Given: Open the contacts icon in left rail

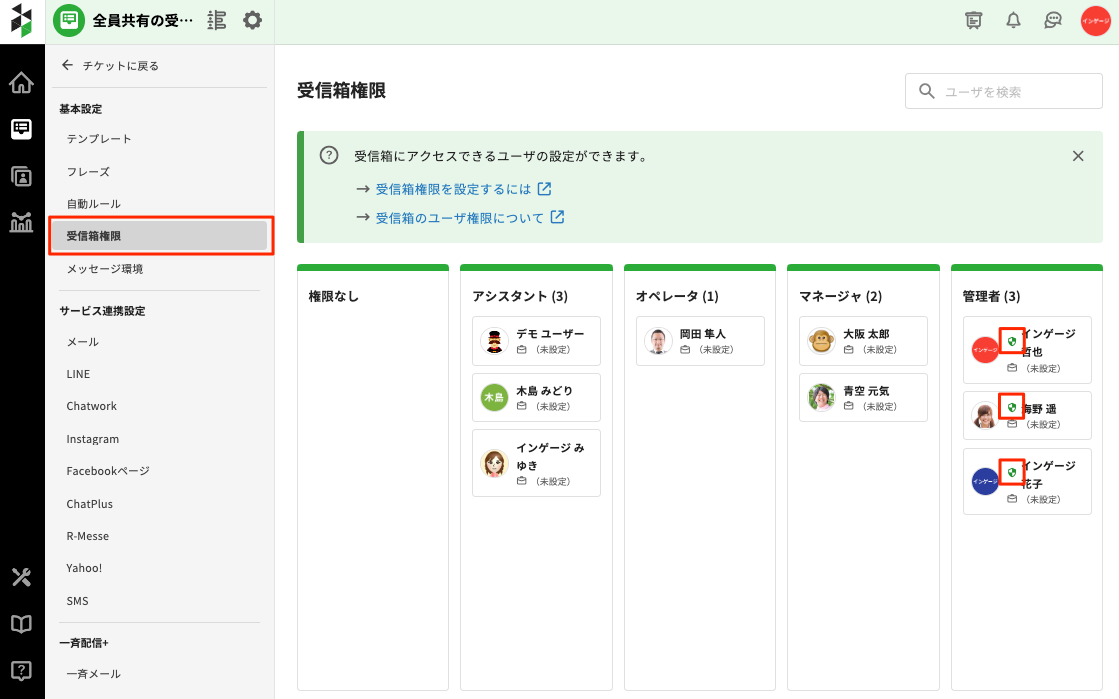Looking at the screenshot, I should (21, 176).
